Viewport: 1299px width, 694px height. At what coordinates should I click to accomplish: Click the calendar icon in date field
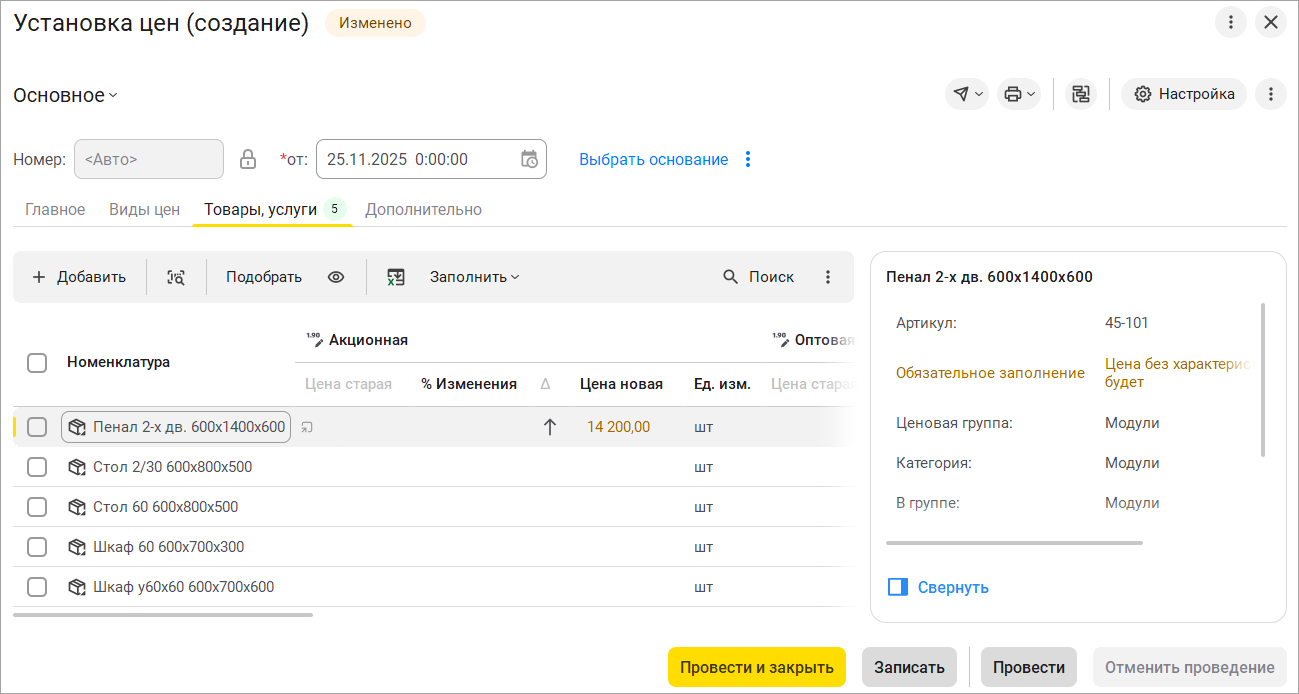pyautogui.click(x=530, y=159)
